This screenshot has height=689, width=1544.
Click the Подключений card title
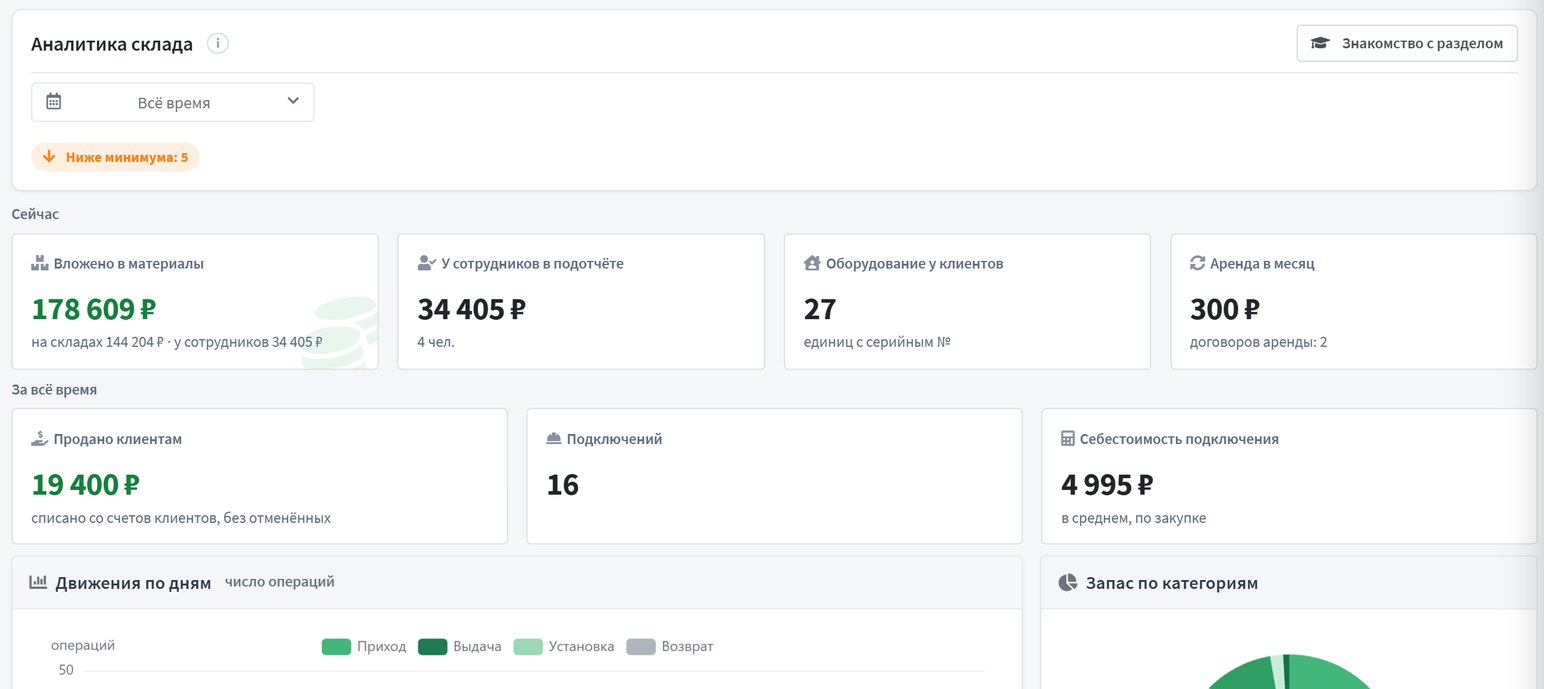(x=615, y=439)
